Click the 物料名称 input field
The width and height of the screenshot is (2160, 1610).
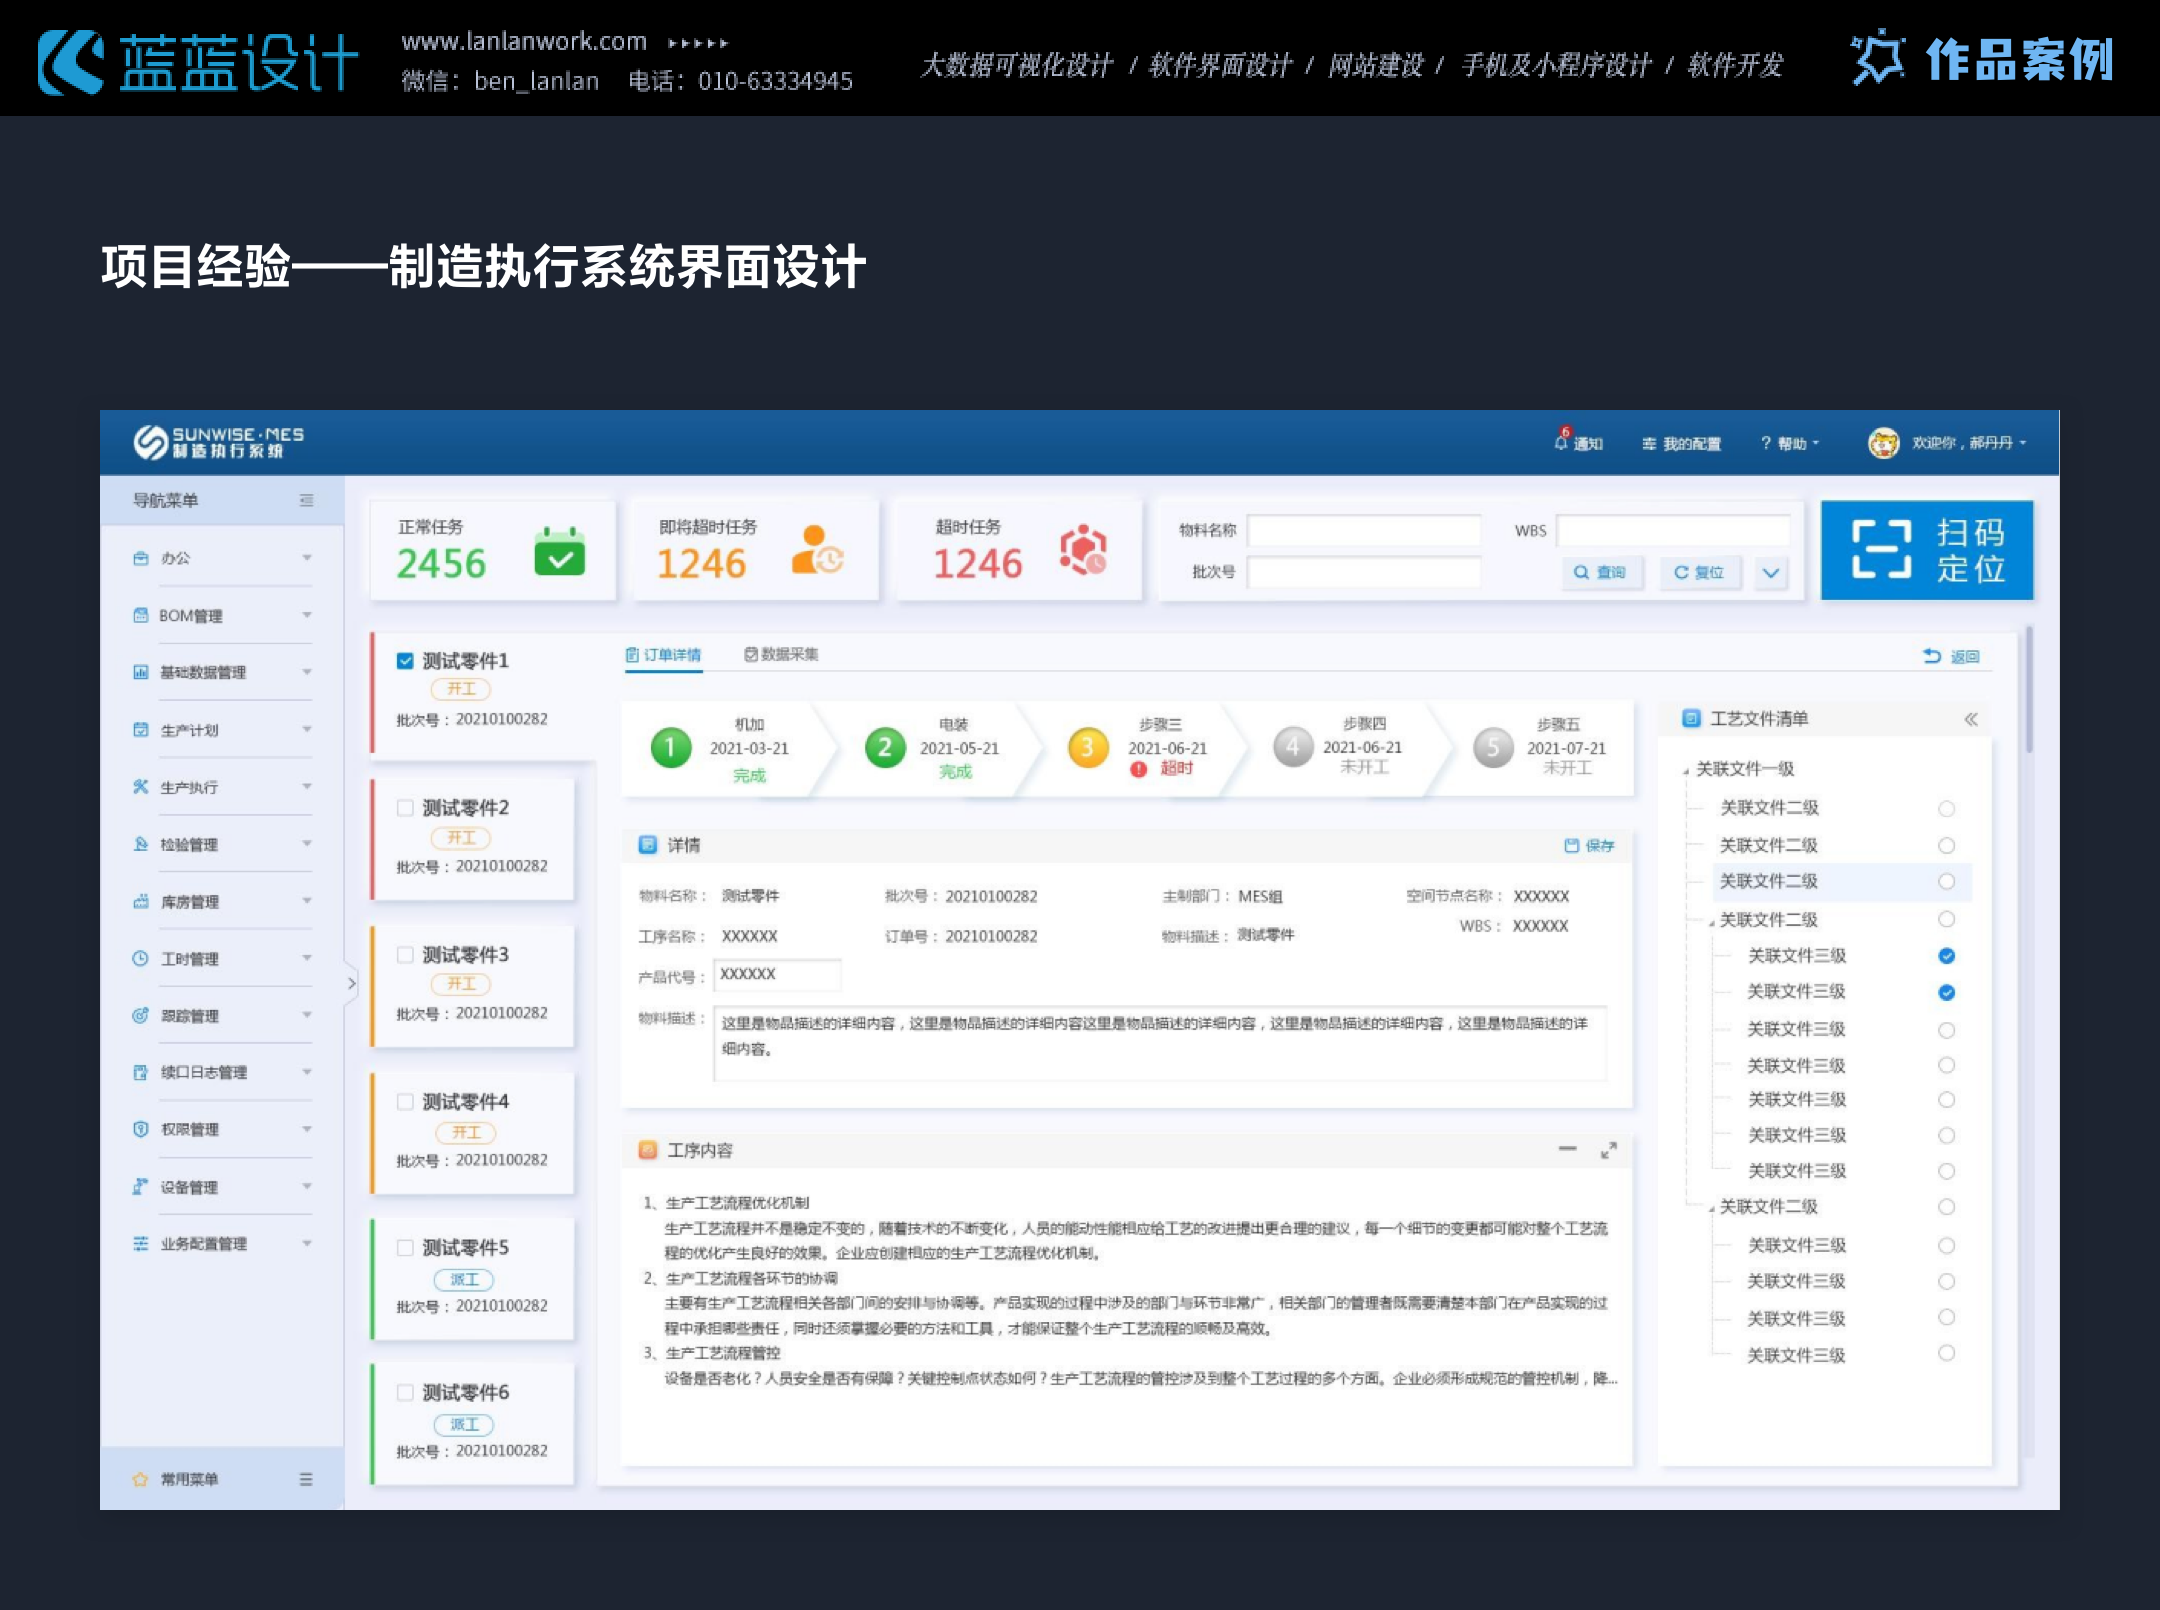pos(1363,530)
